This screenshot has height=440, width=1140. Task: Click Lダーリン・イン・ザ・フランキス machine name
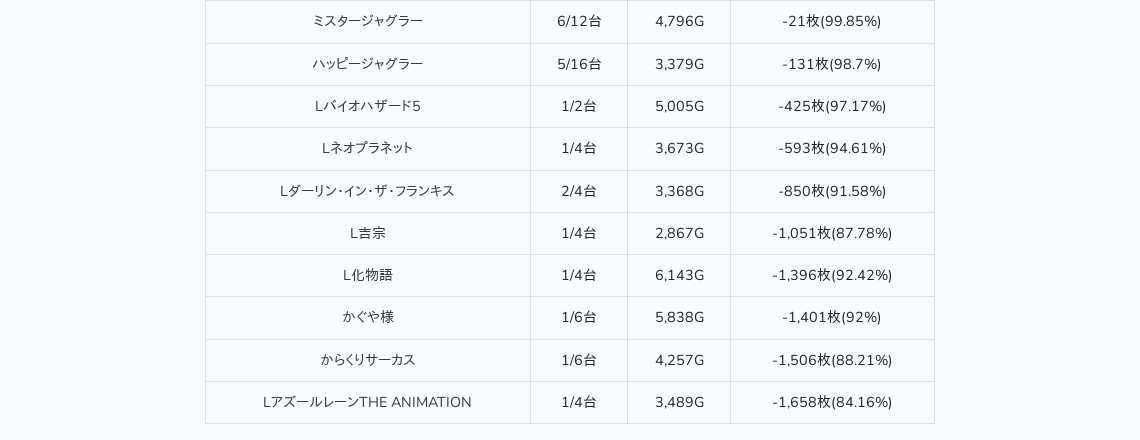click(x=367, y=191)
